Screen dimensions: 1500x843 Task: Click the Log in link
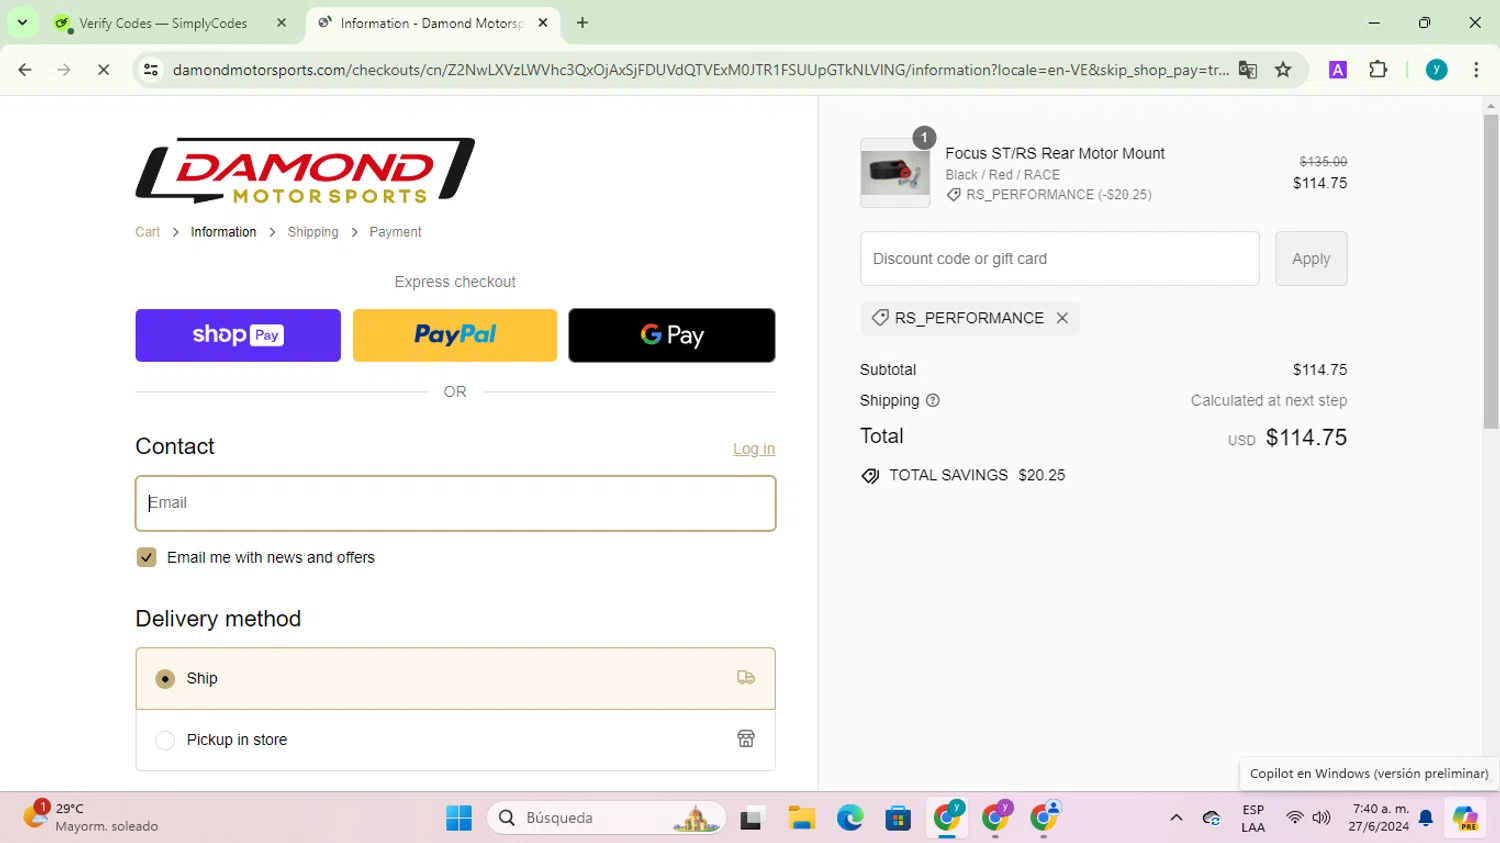pyautogui.click(x=754, y=449)
